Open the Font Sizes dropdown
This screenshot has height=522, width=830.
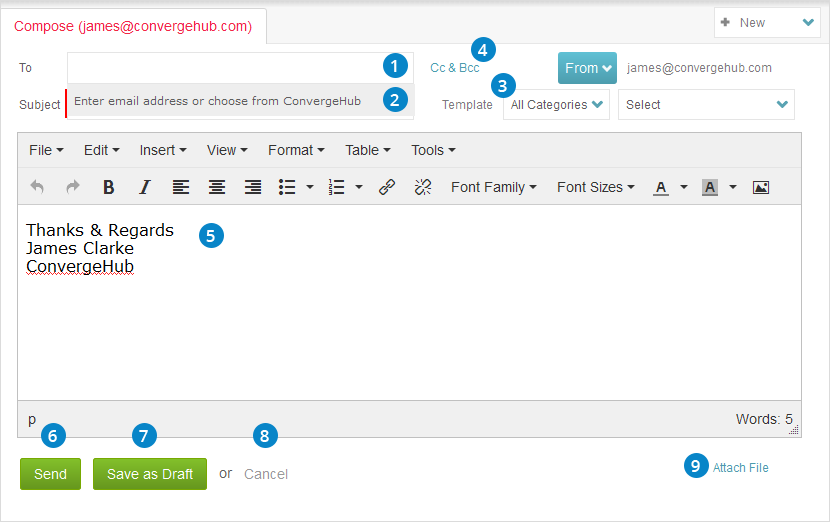[x=596, y=187]
